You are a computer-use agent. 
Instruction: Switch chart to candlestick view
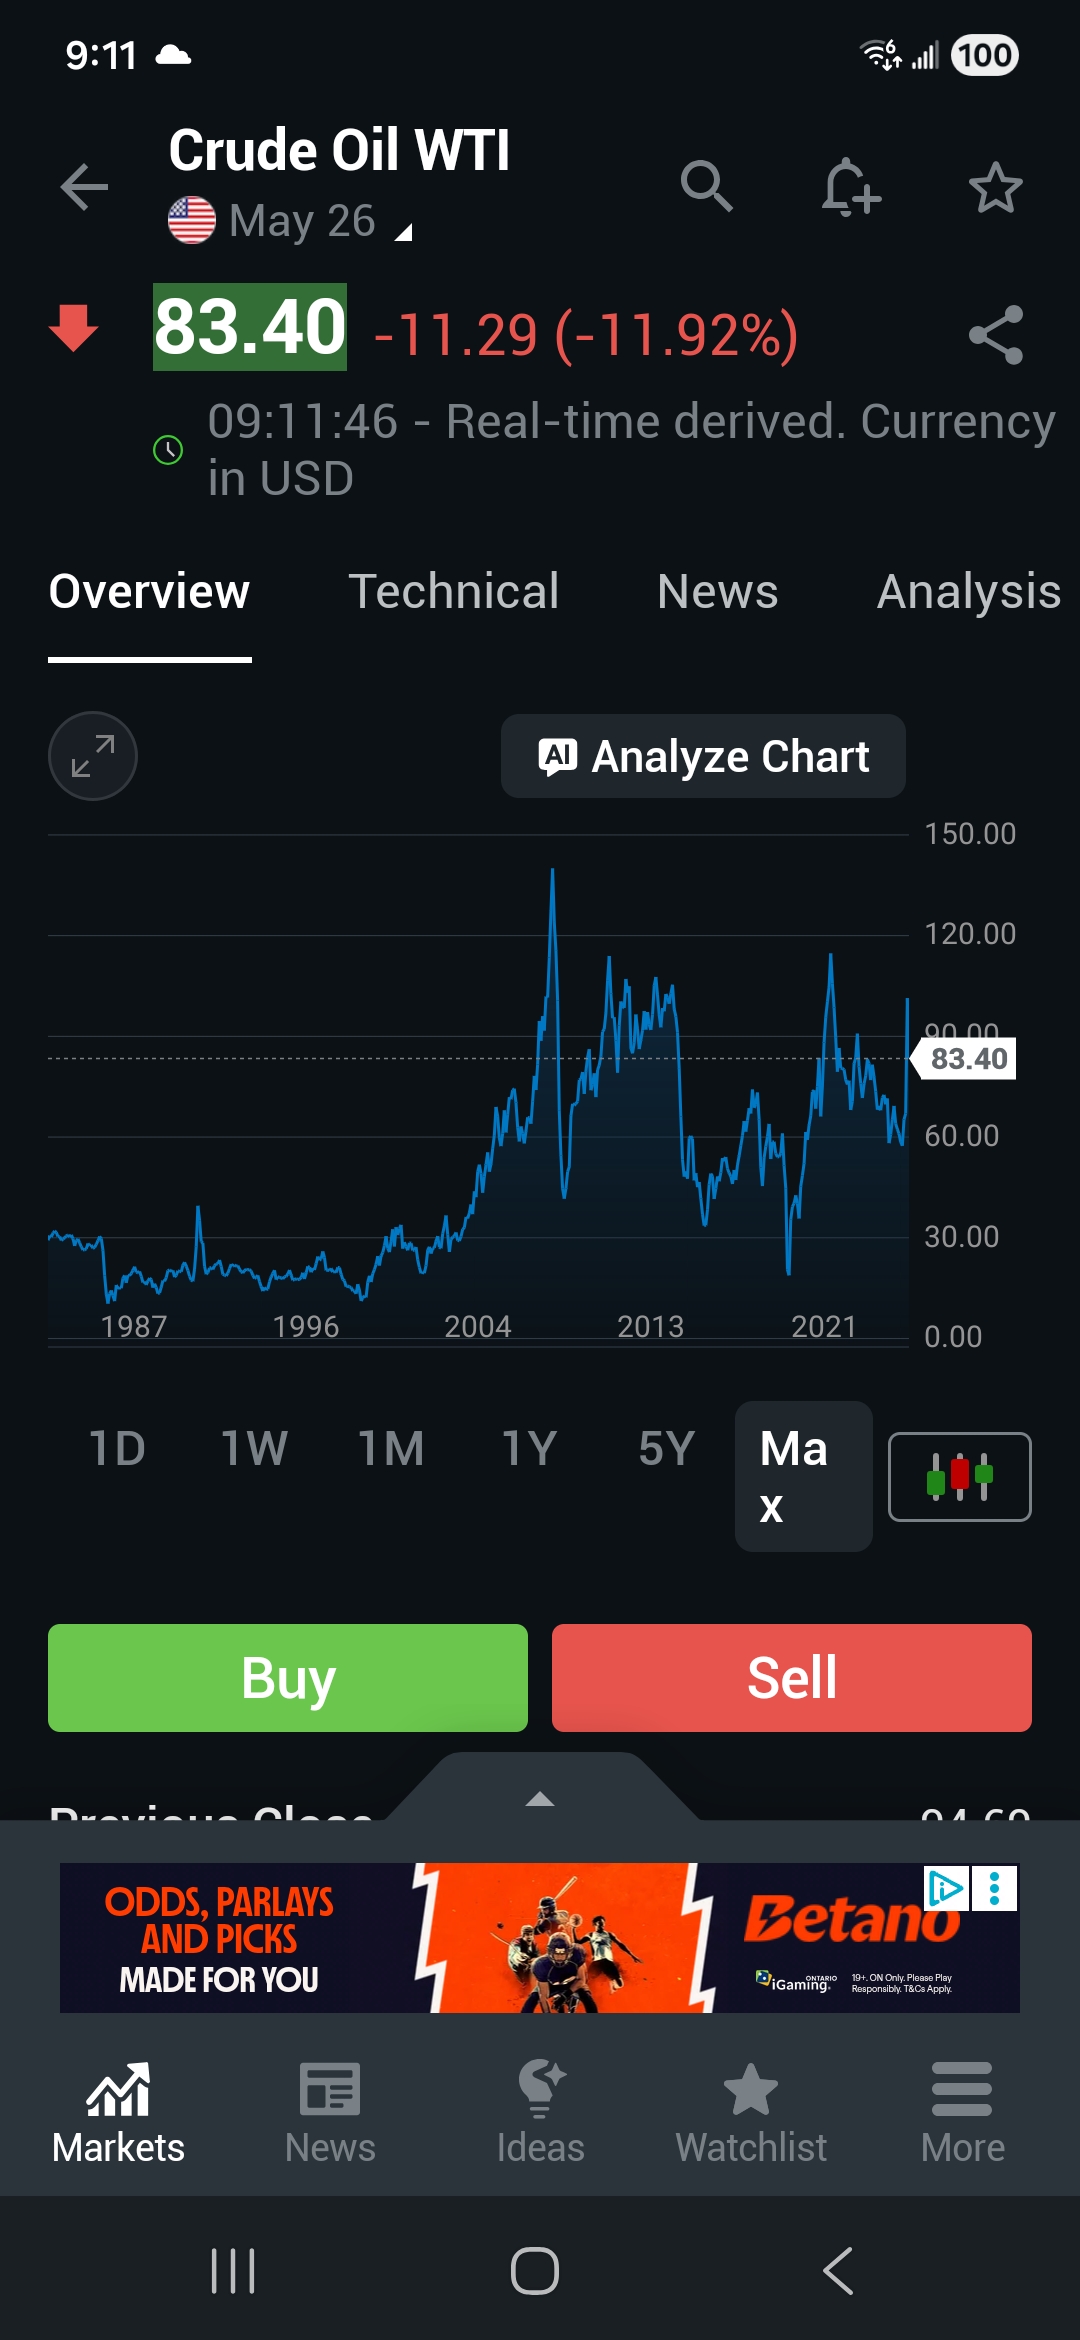[959, 1476]
